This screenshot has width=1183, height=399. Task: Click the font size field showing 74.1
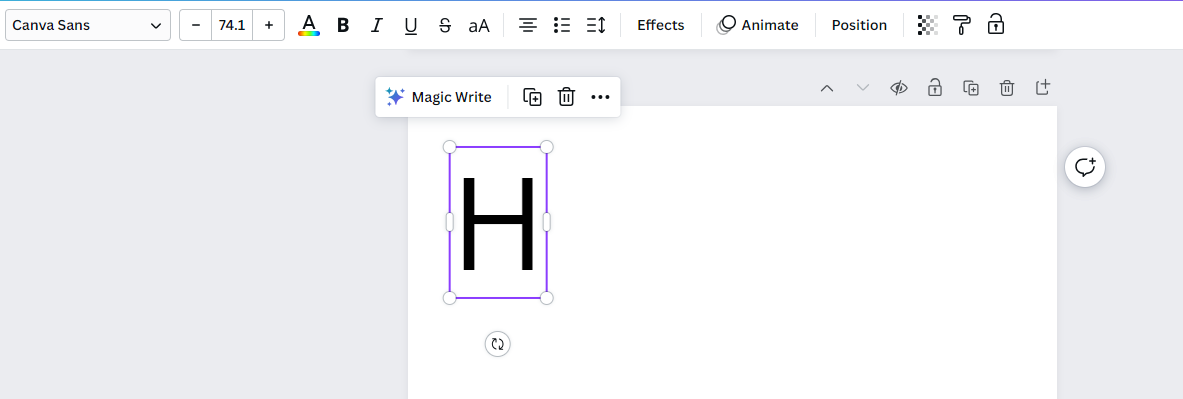click(x=232, y=25)
